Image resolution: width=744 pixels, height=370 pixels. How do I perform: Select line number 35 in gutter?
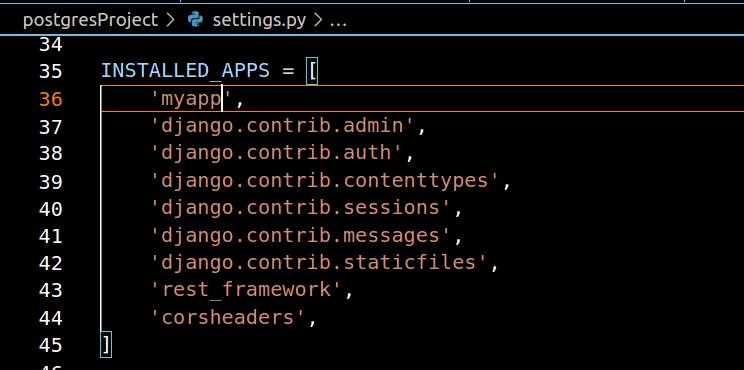(x=51, y=72)
